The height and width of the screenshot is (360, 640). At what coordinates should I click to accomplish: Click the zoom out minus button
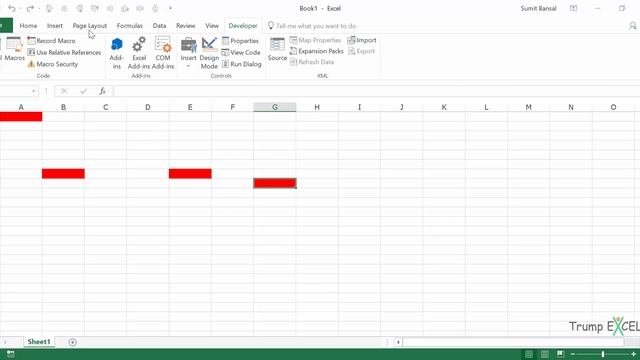(x=573, y=354)
